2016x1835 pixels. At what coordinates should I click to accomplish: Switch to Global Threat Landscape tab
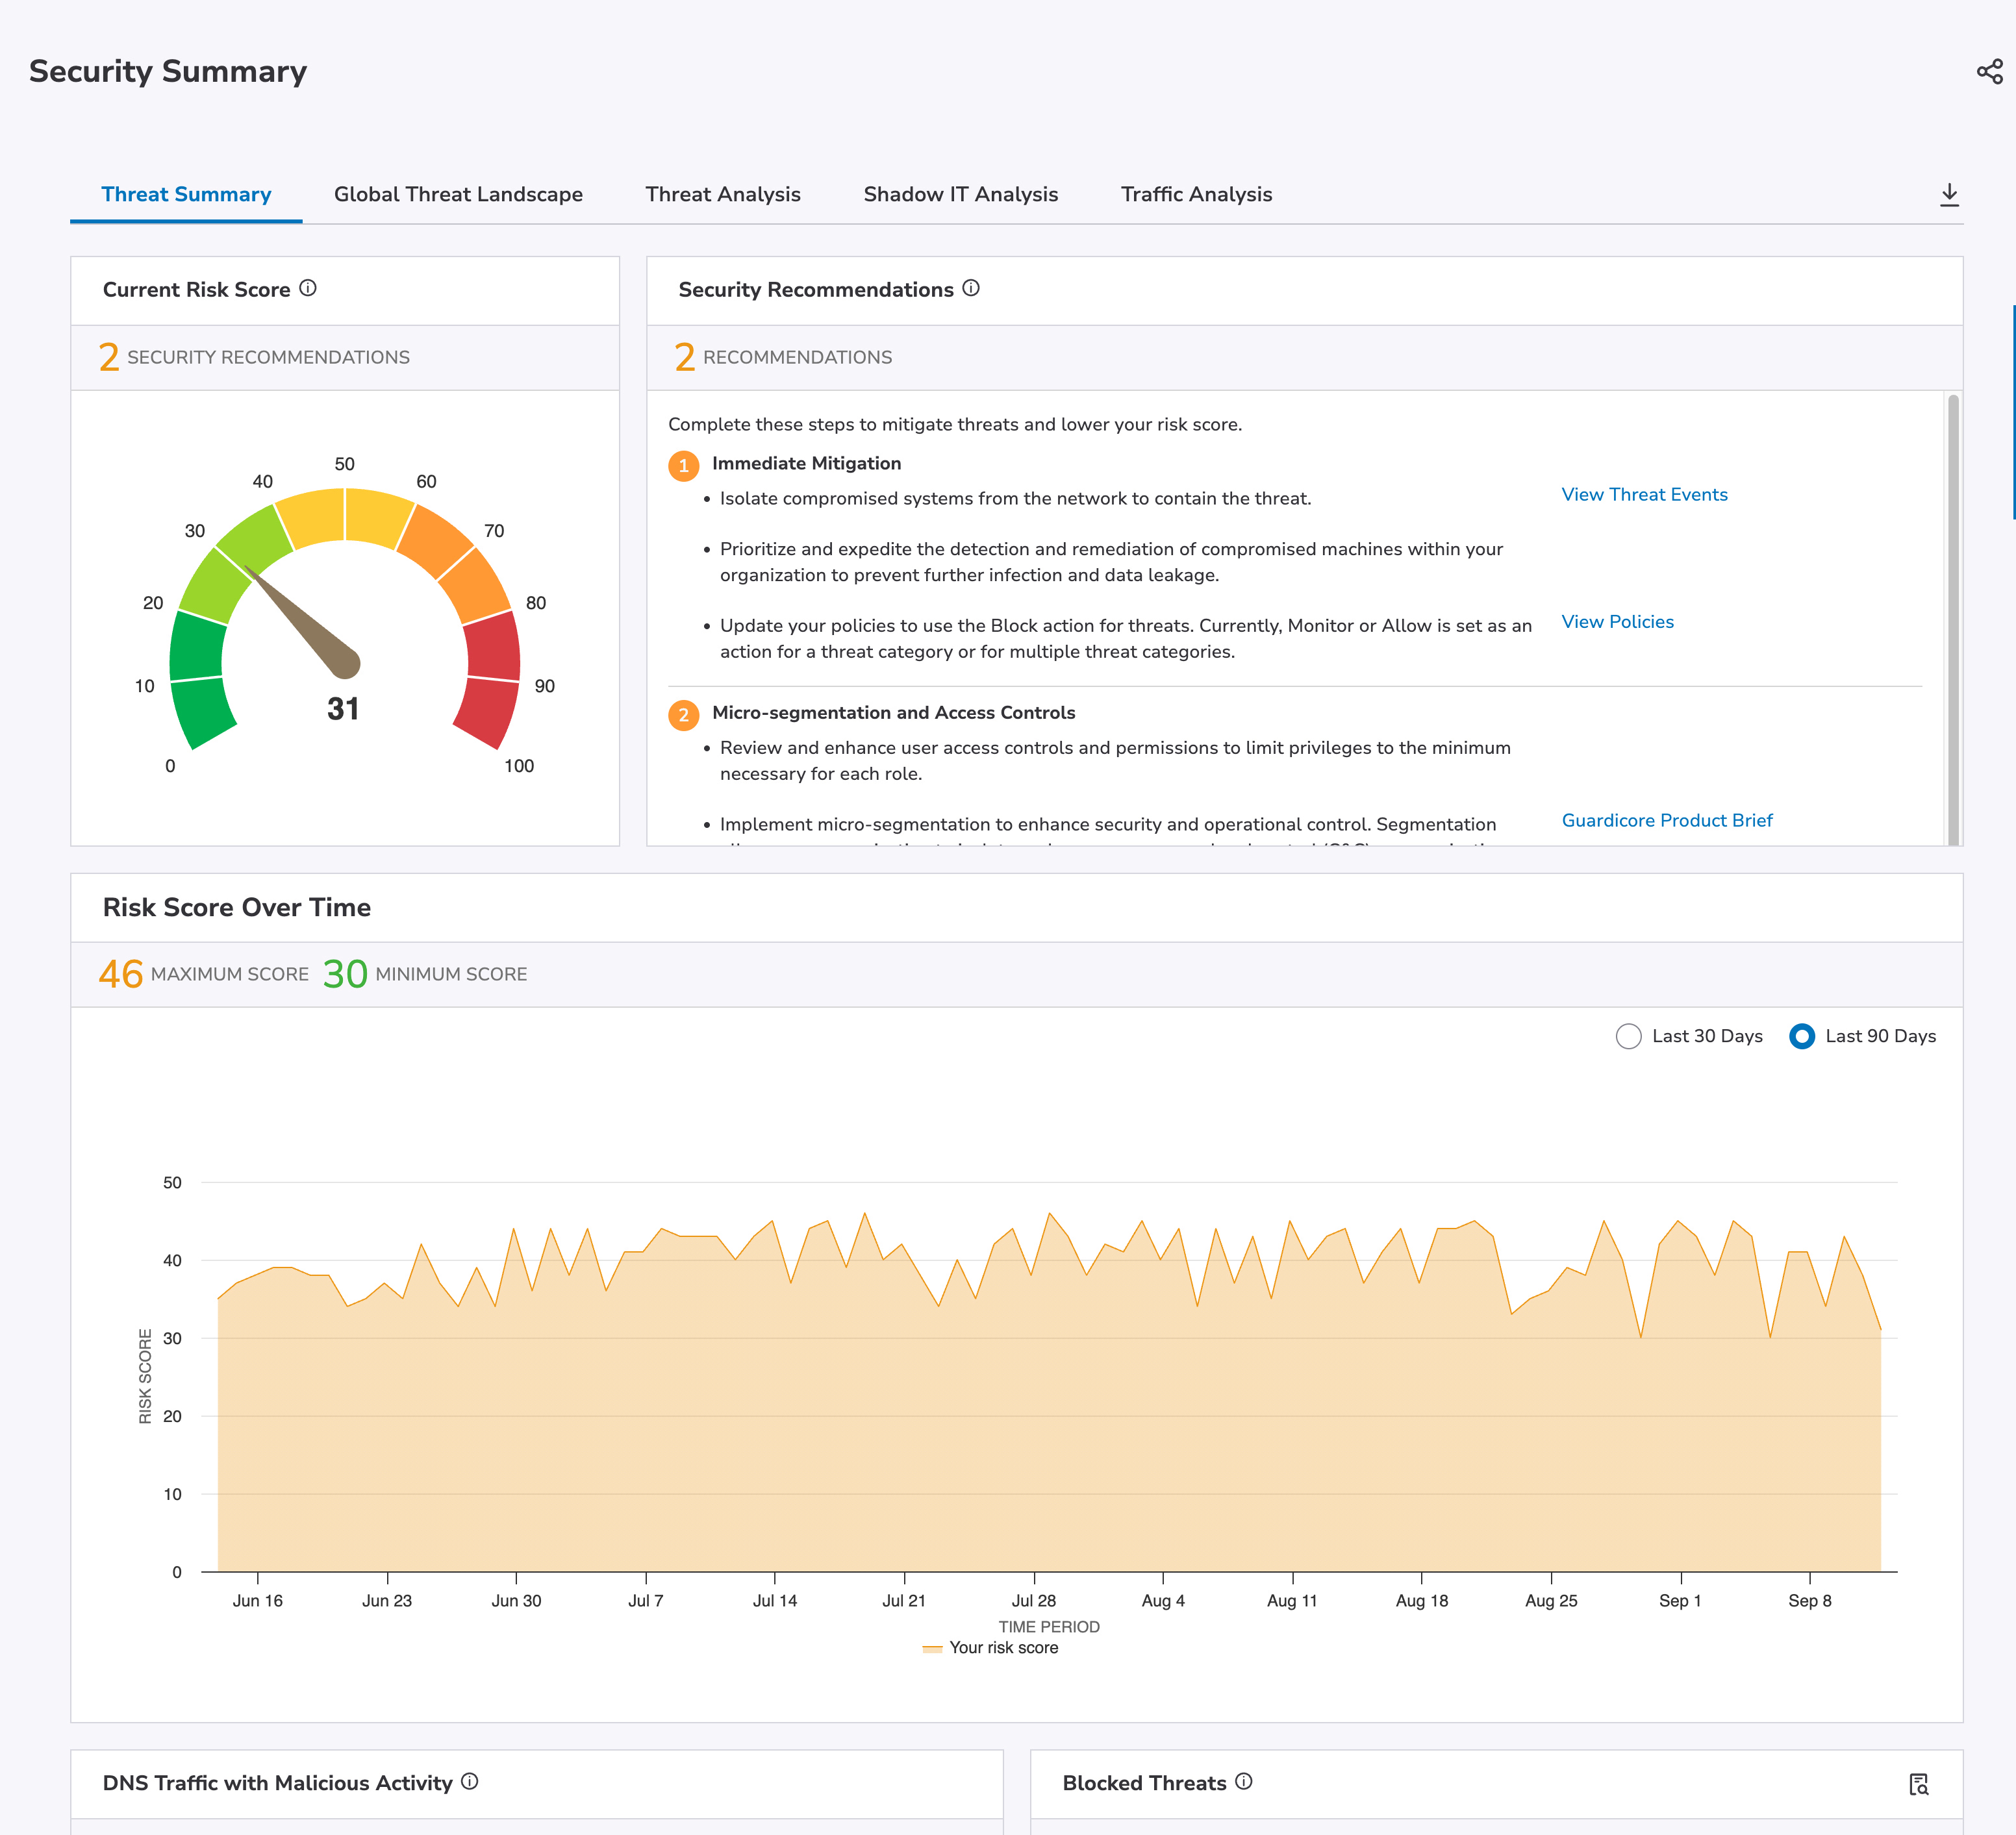(x=458, y=194)
